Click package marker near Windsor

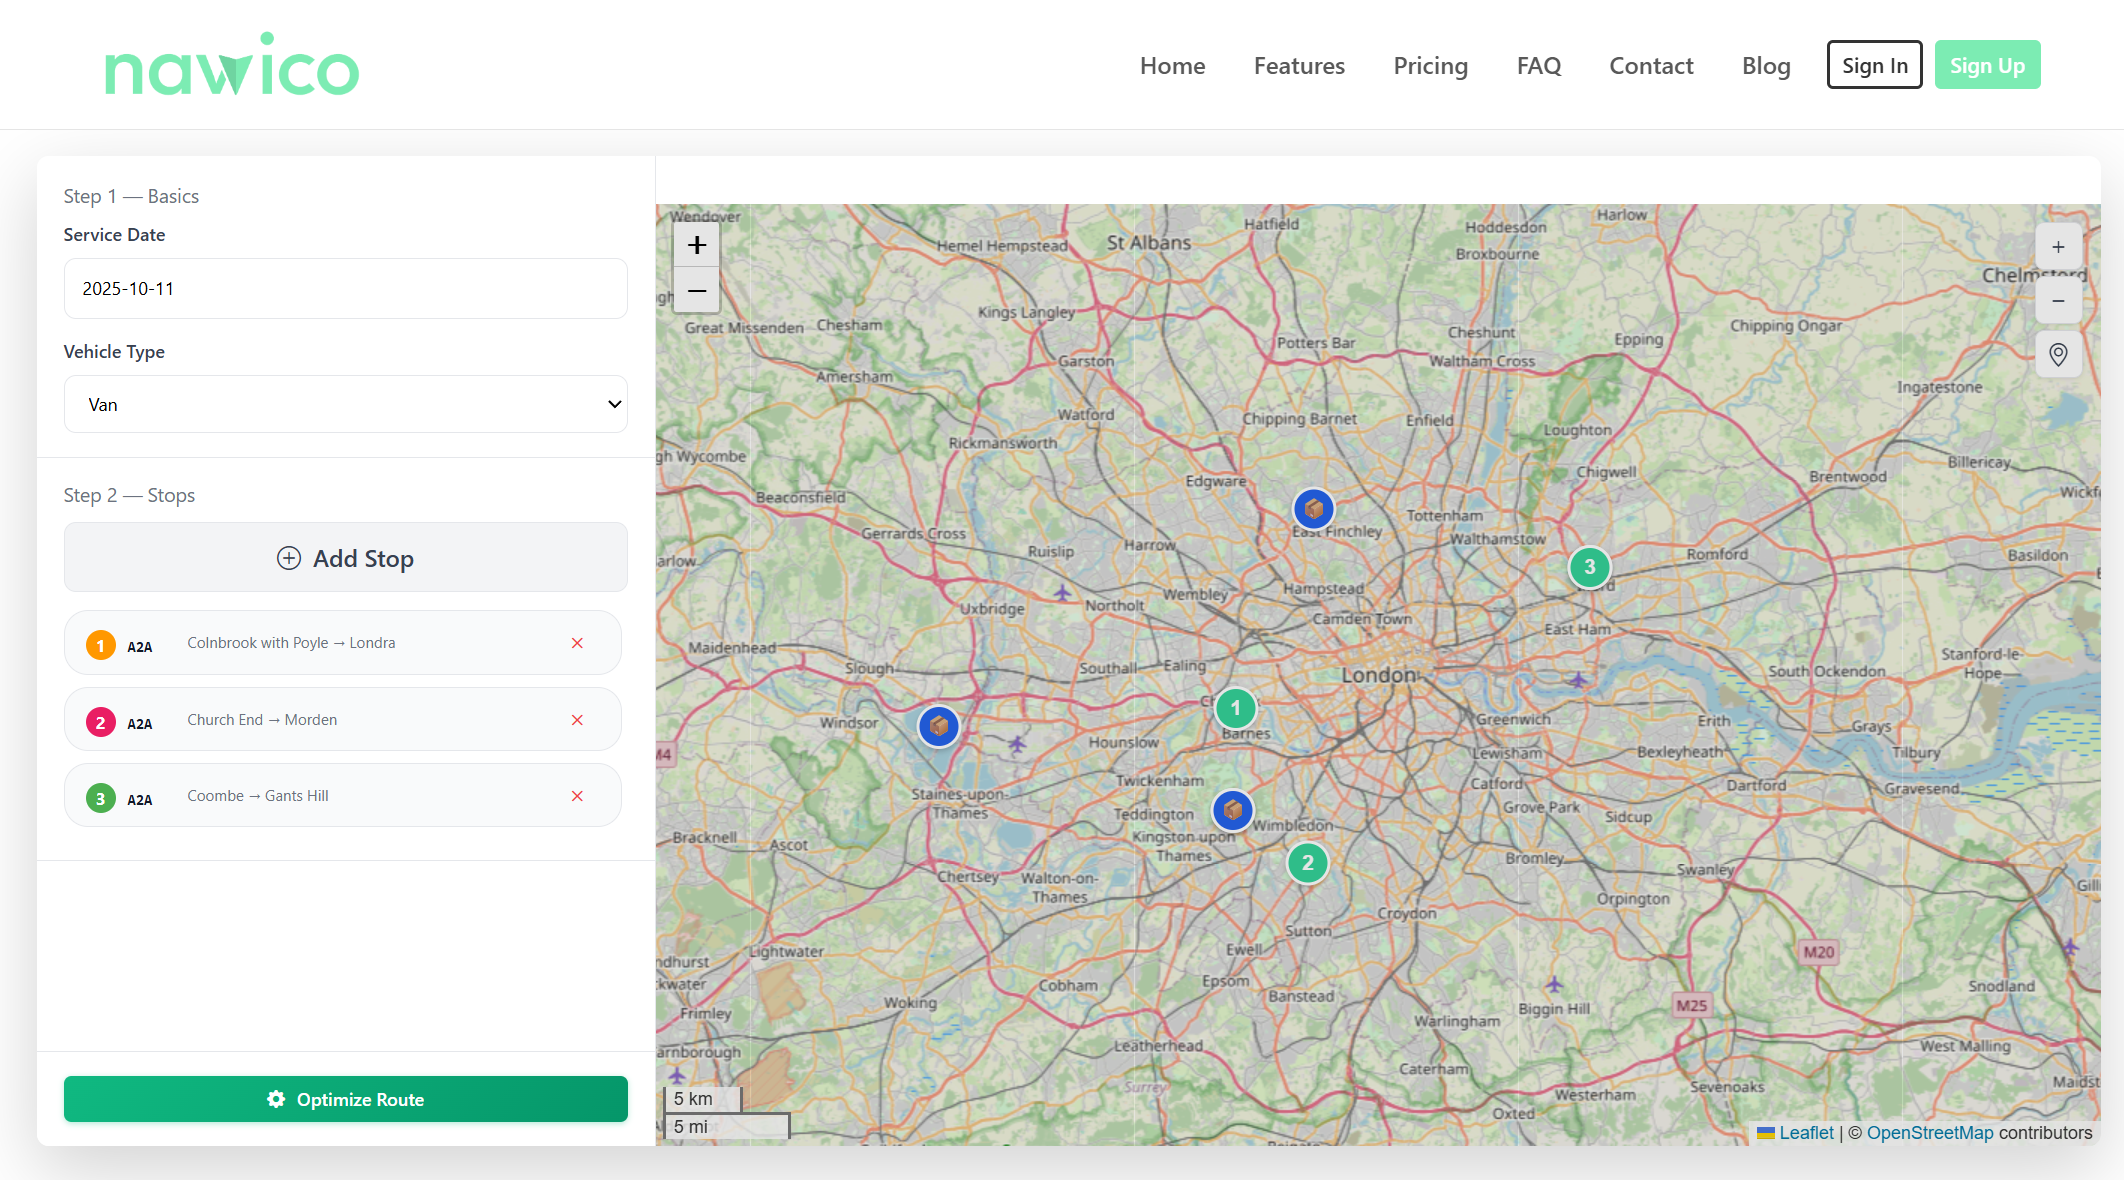click(x=938, y=726)
